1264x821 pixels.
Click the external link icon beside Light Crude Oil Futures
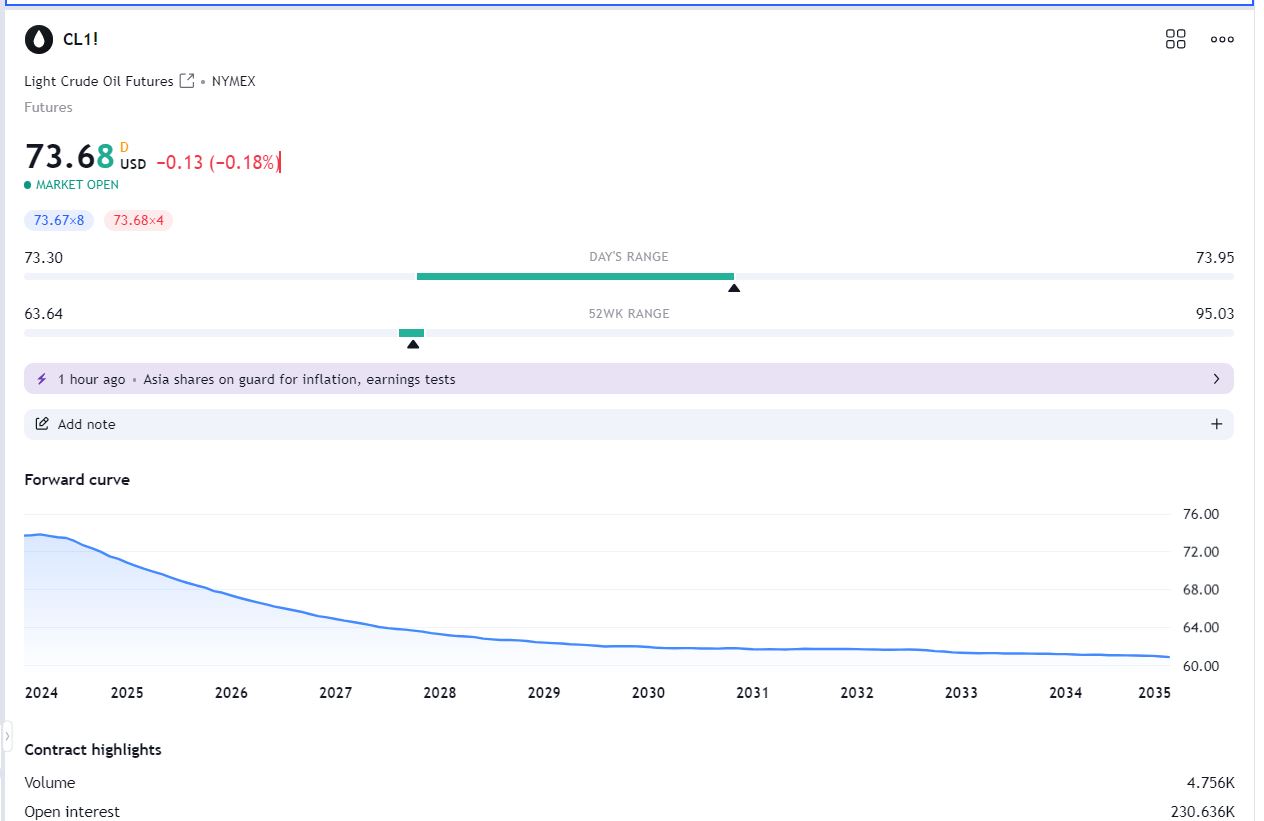click(187, 81)
